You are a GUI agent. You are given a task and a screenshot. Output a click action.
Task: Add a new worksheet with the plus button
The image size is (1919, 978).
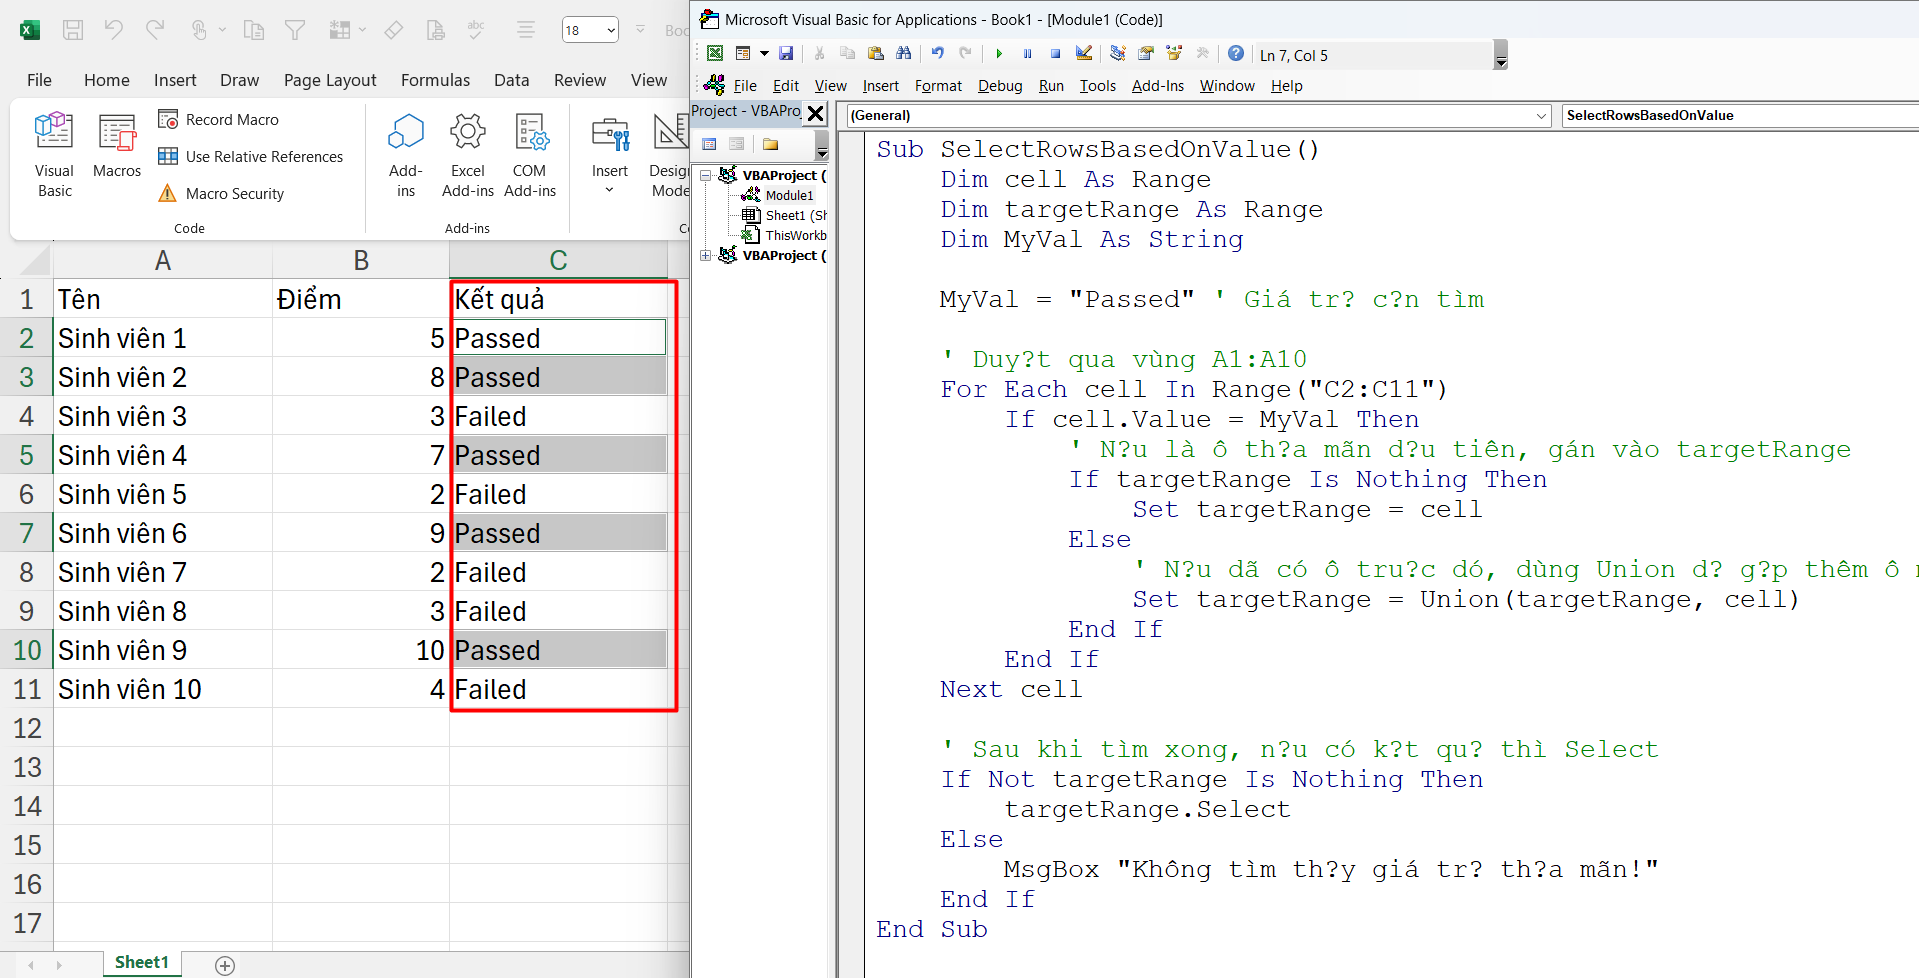(224, 964)
